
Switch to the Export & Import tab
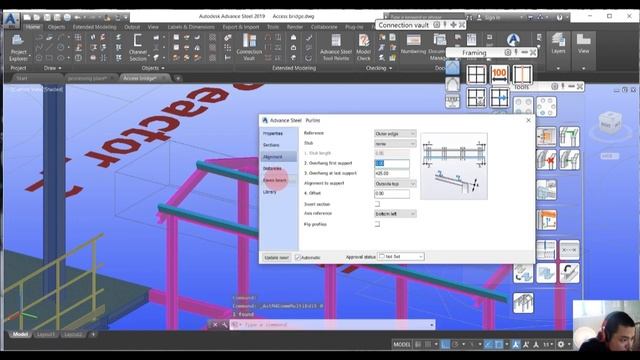(x=241, y=27)
